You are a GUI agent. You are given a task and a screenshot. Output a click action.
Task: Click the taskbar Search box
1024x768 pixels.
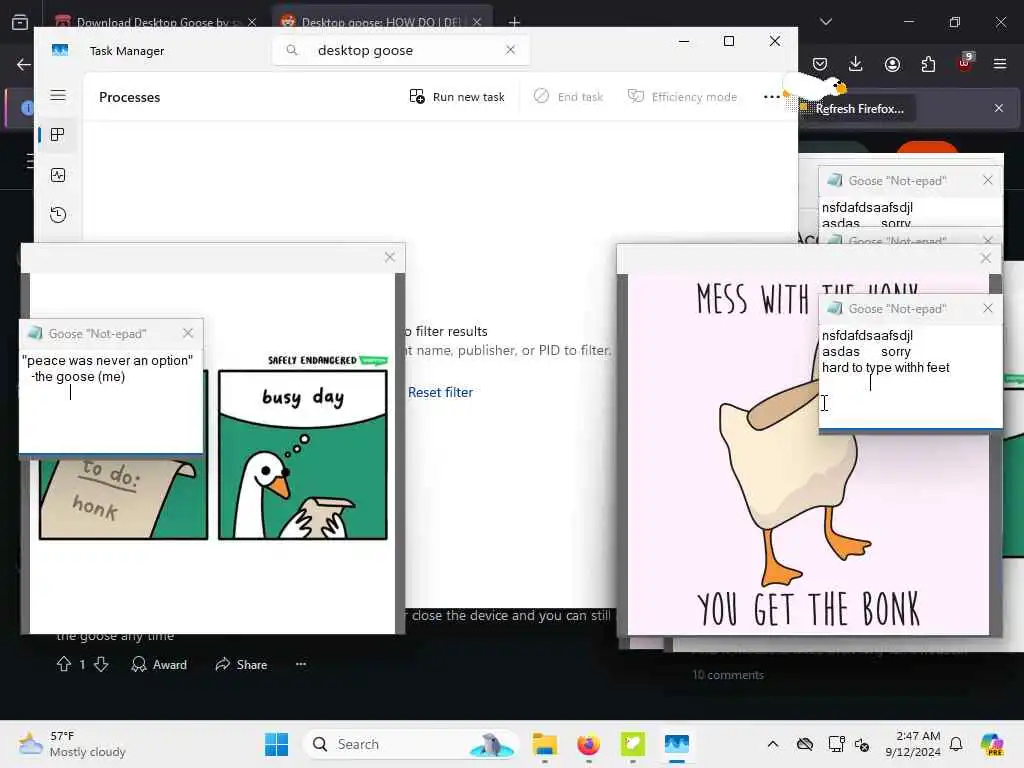(411, 744)
